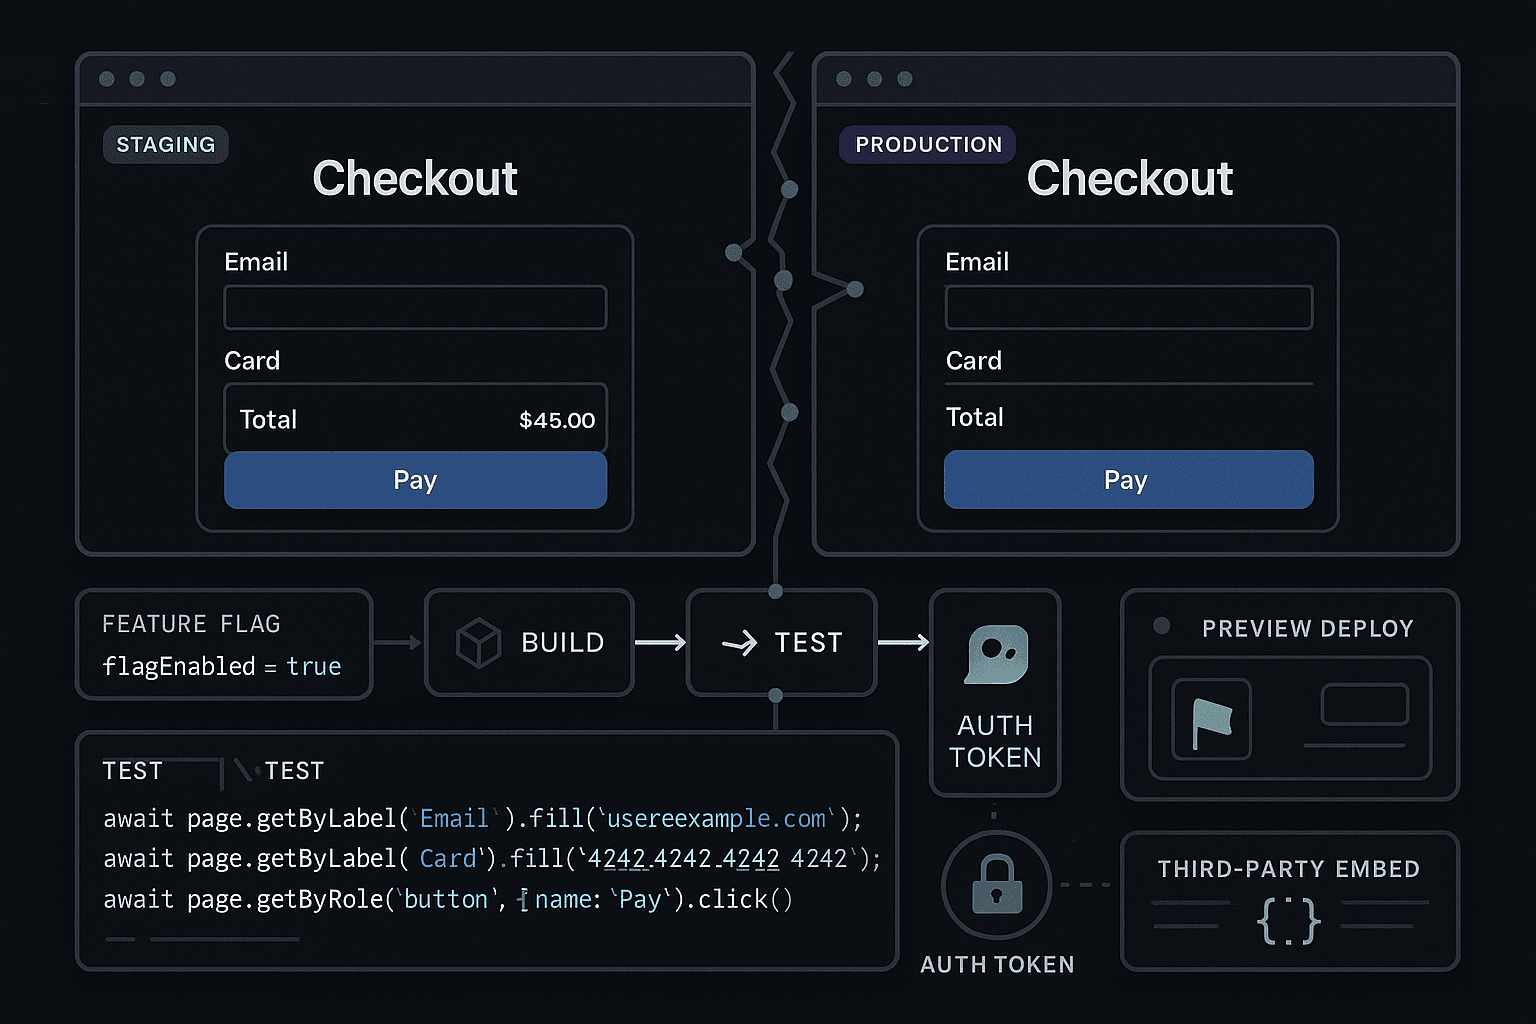Click the Staging Checkout title
This screenshot has height=1024, width=1536.
click(415, 178)
